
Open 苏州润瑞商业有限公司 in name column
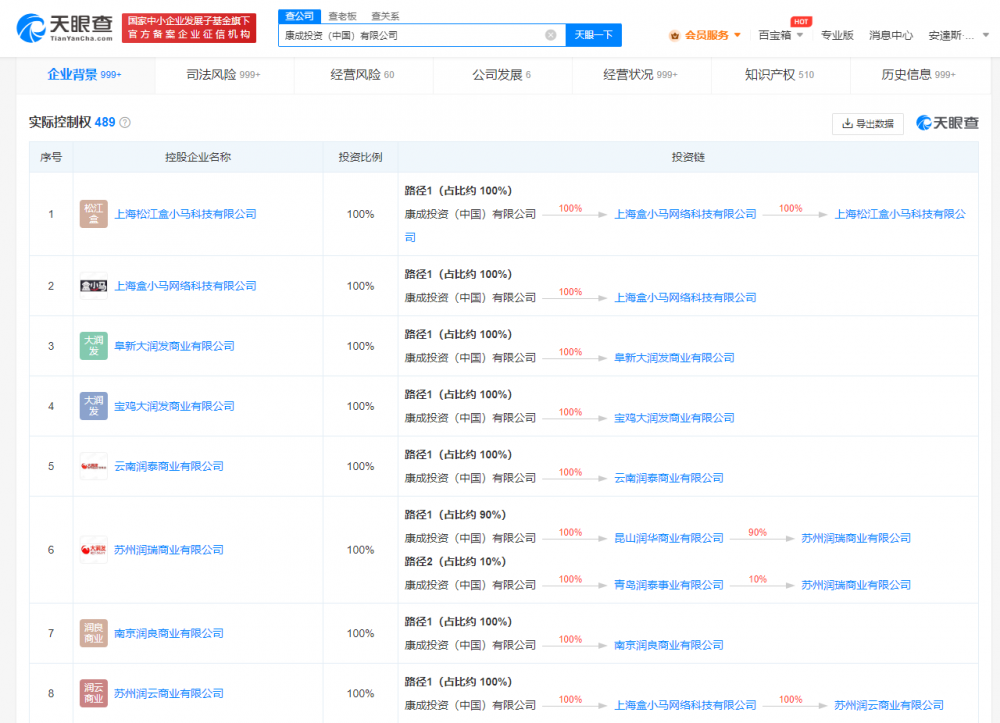169,550
